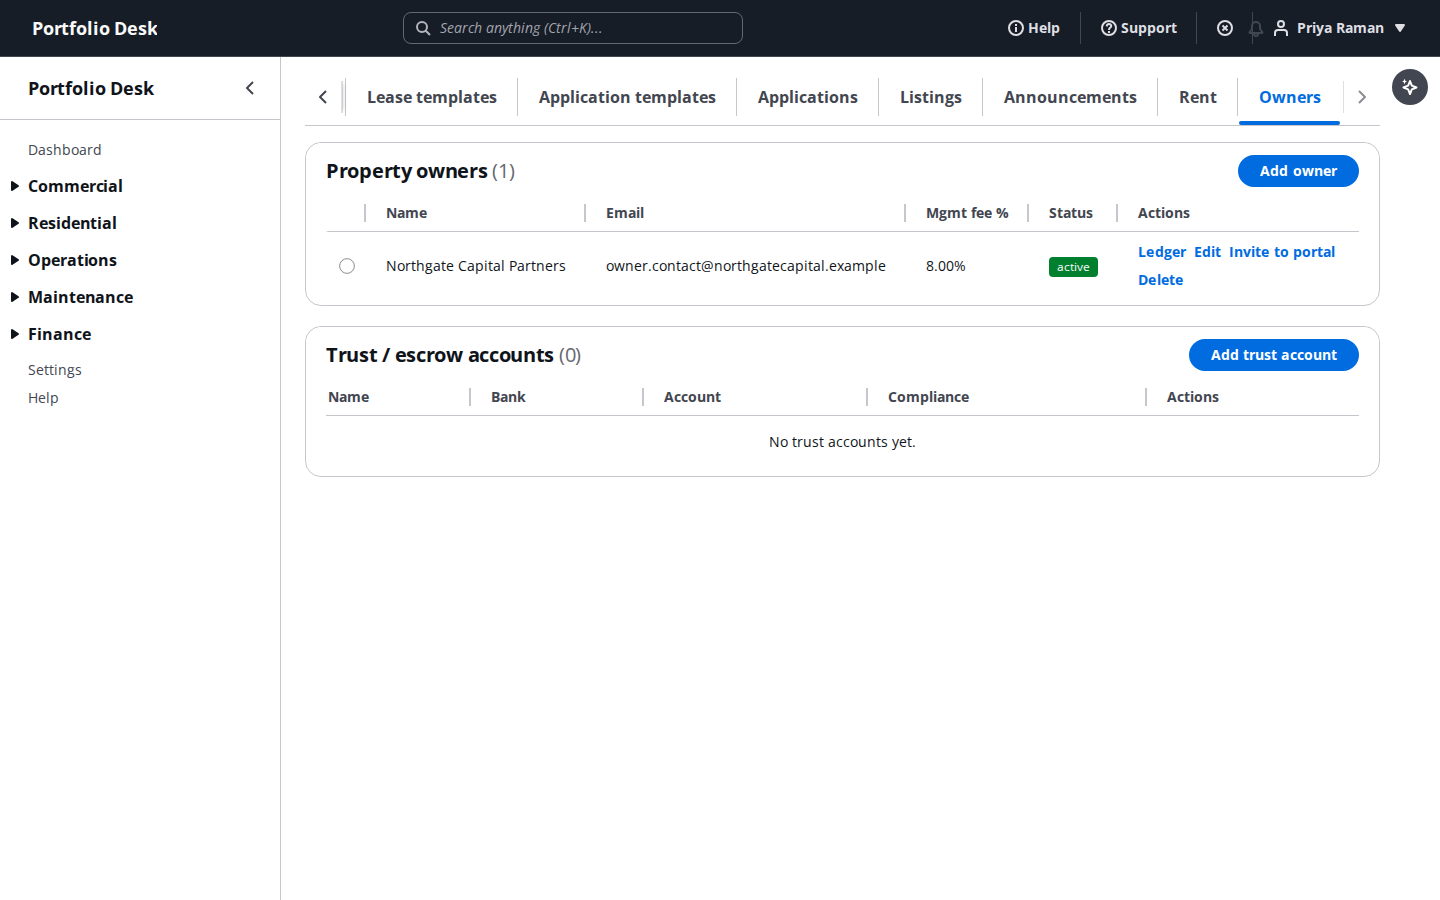Open the notifications bell
Image resolution: width=1440 pixels, height=900 pixels.
[1255, 28]
